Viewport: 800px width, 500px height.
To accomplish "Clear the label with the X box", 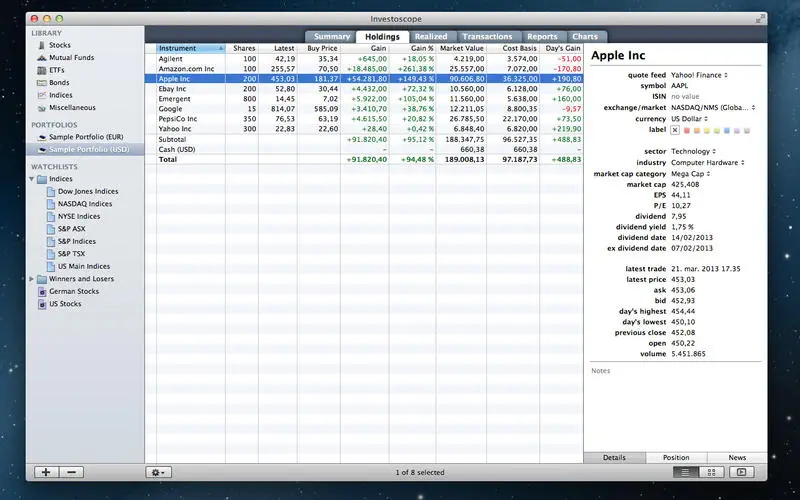I will tap(675, 130).
